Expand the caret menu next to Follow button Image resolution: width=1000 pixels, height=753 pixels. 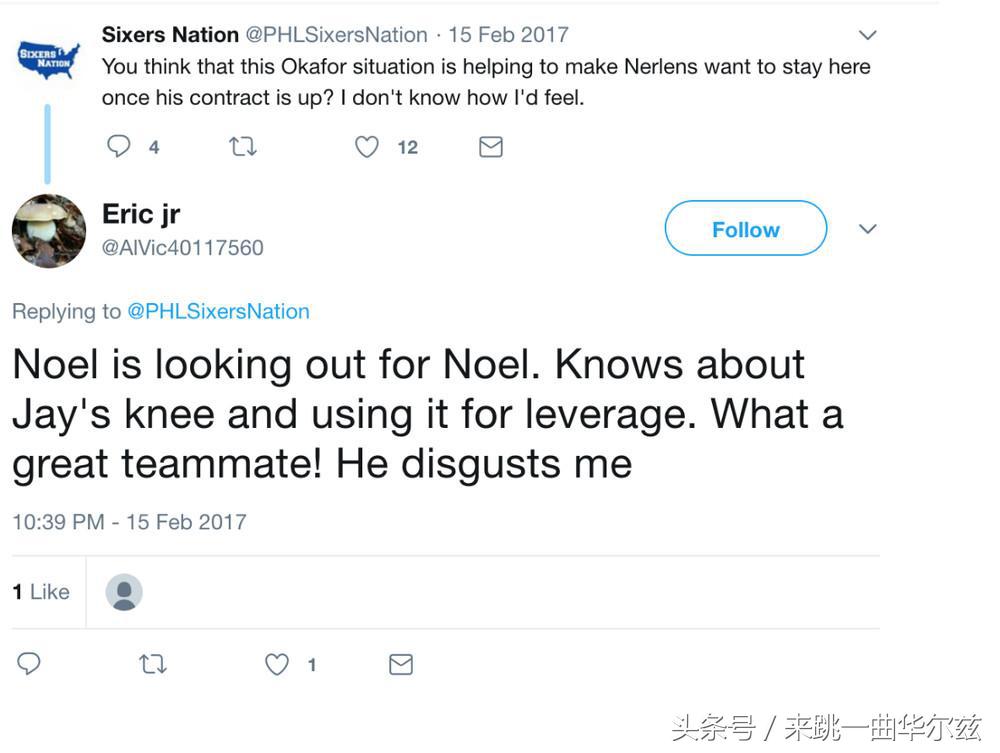867,228
